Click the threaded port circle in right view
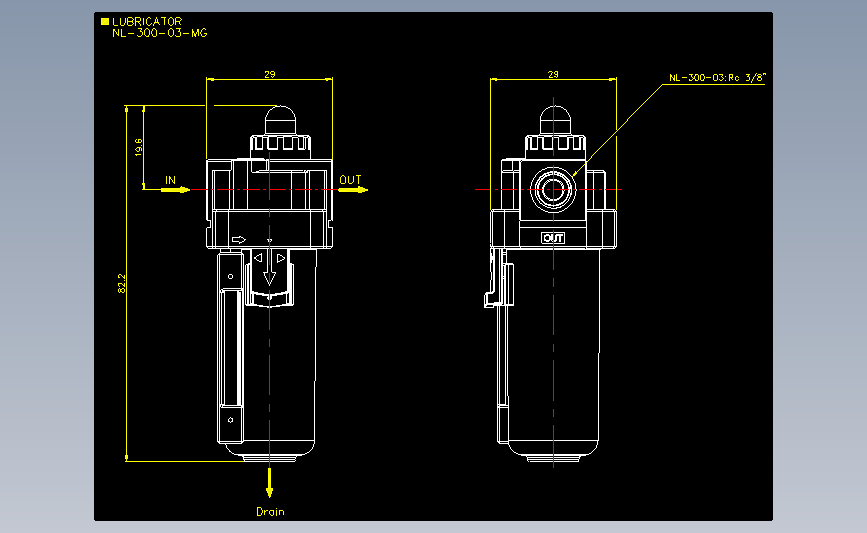Viewport: 867px width, 533px height. 553,190
